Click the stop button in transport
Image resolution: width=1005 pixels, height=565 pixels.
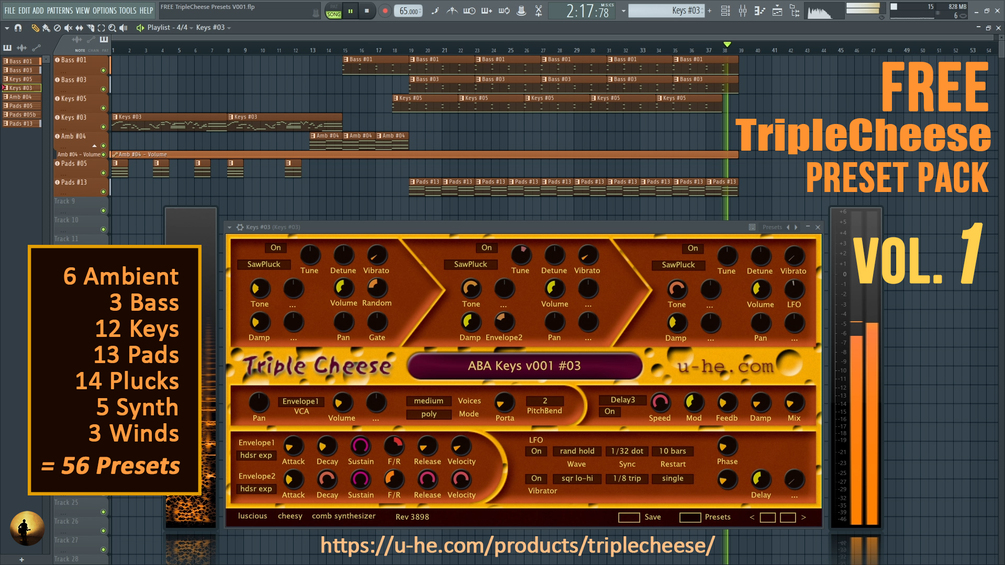367,11
